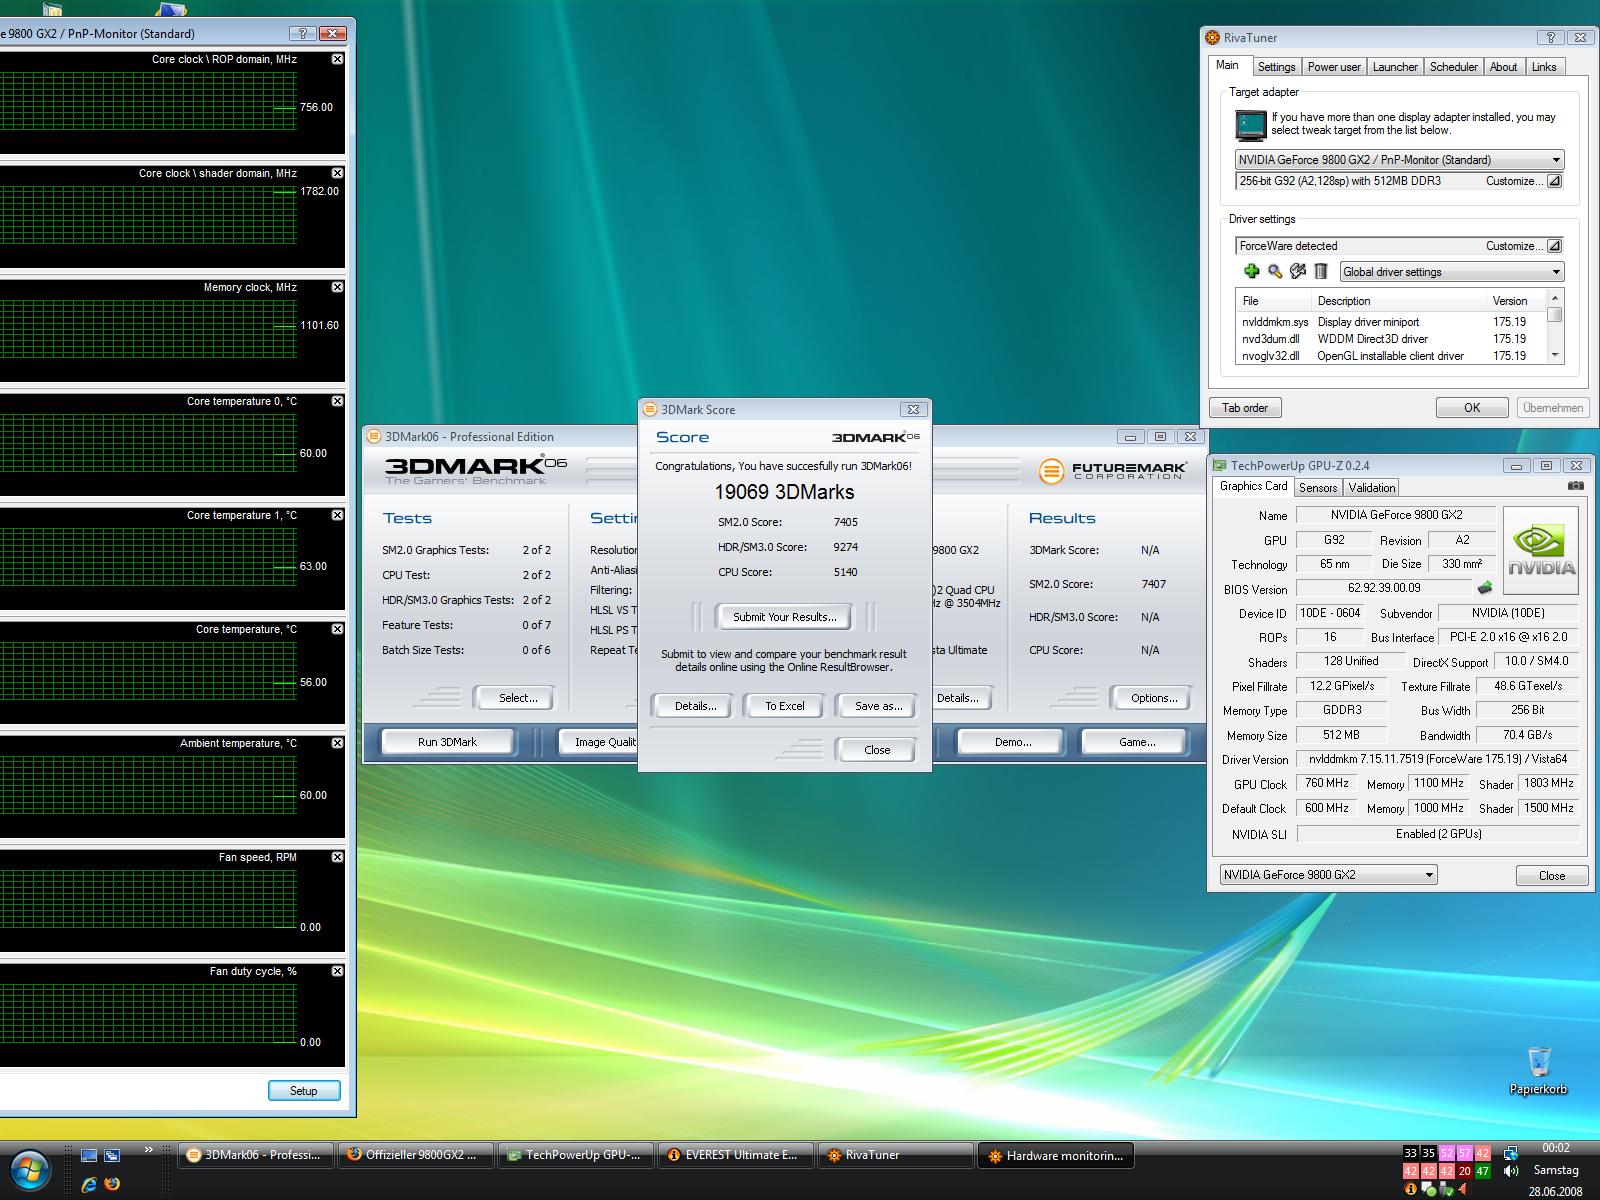
Task: Hide the Memory clock graph
Action: click(337, 287)
